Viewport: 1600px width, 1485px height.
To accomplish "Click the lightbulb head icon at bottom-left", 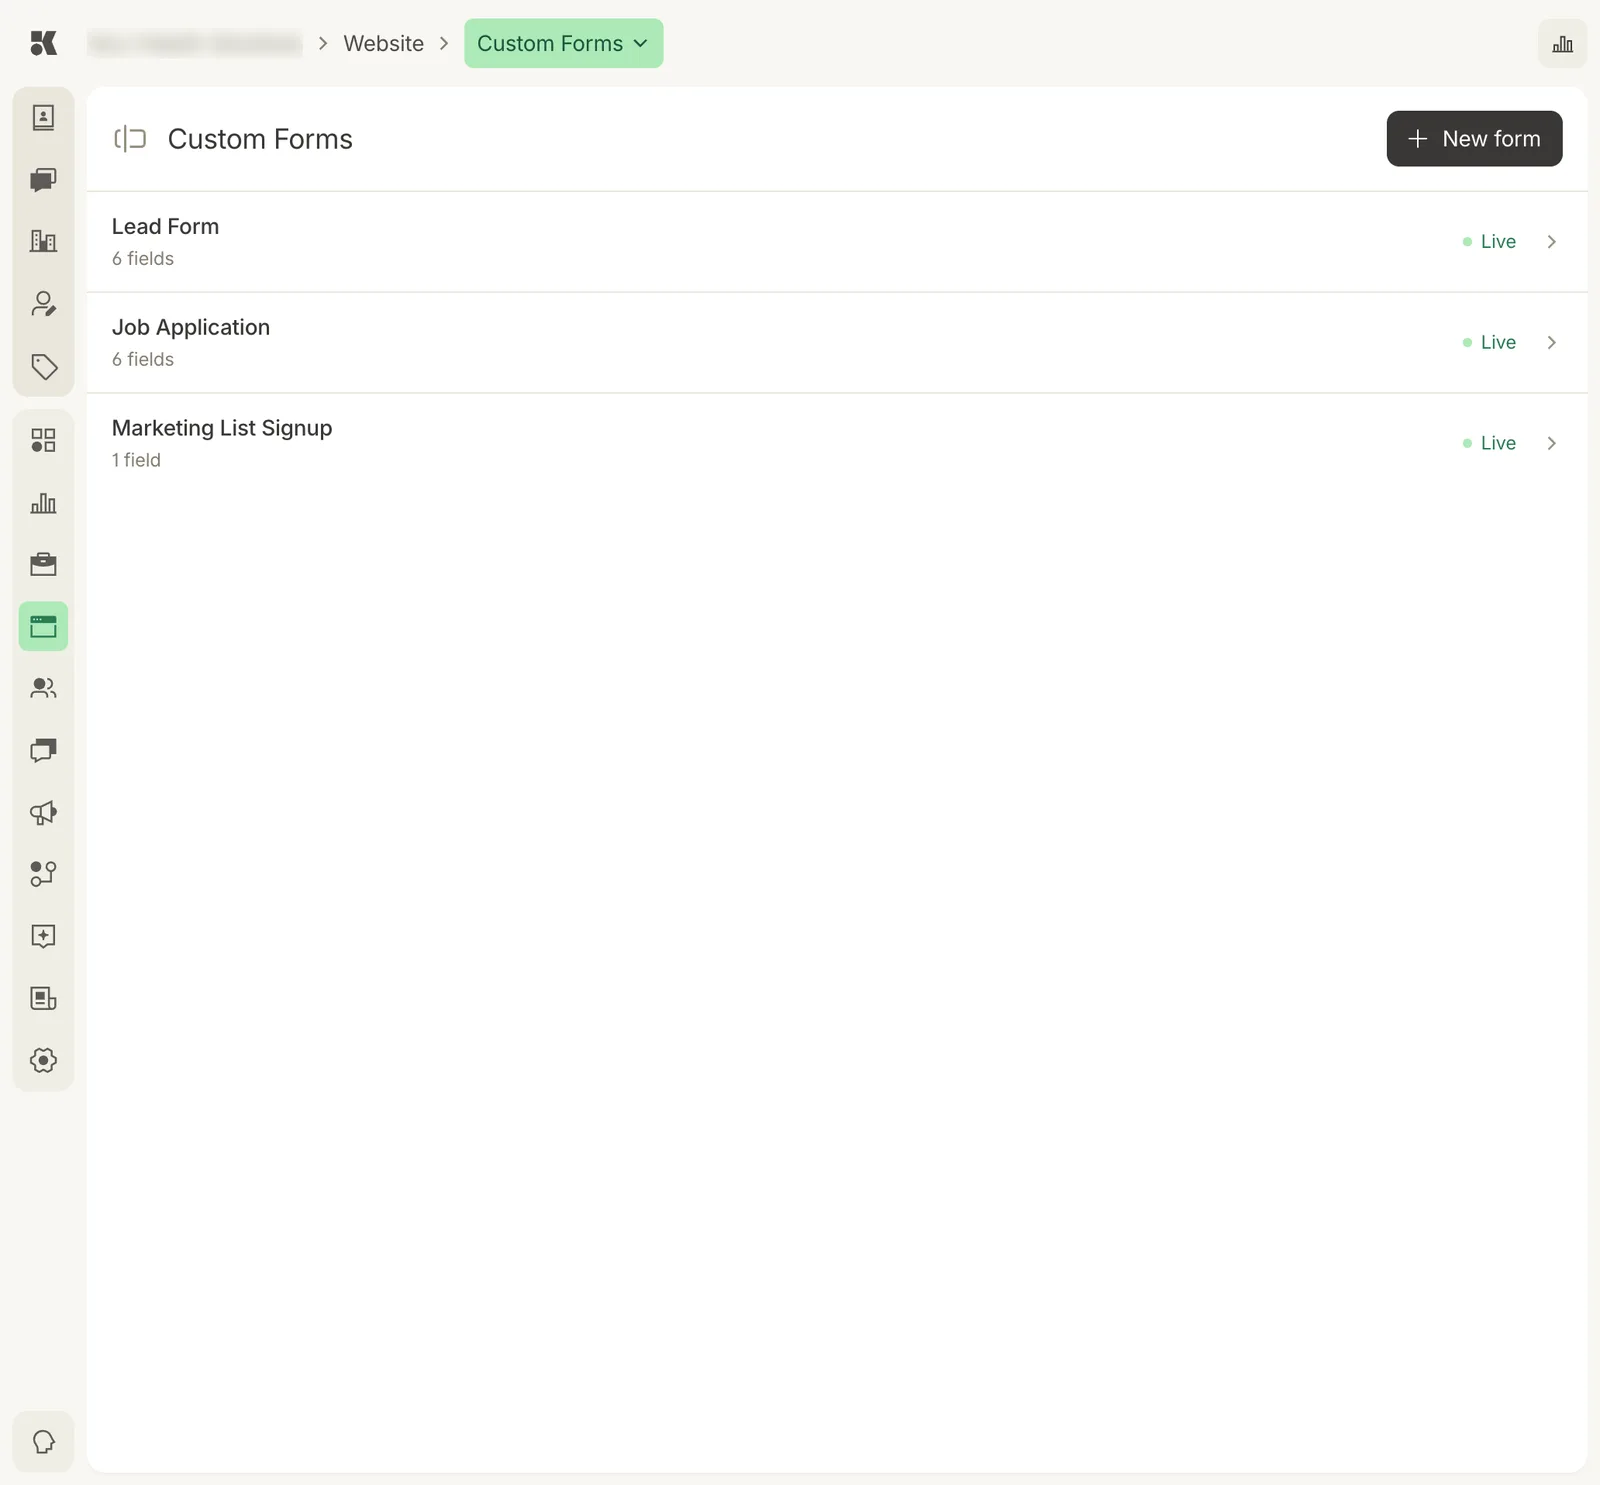I will click(x=43, y=1442).
